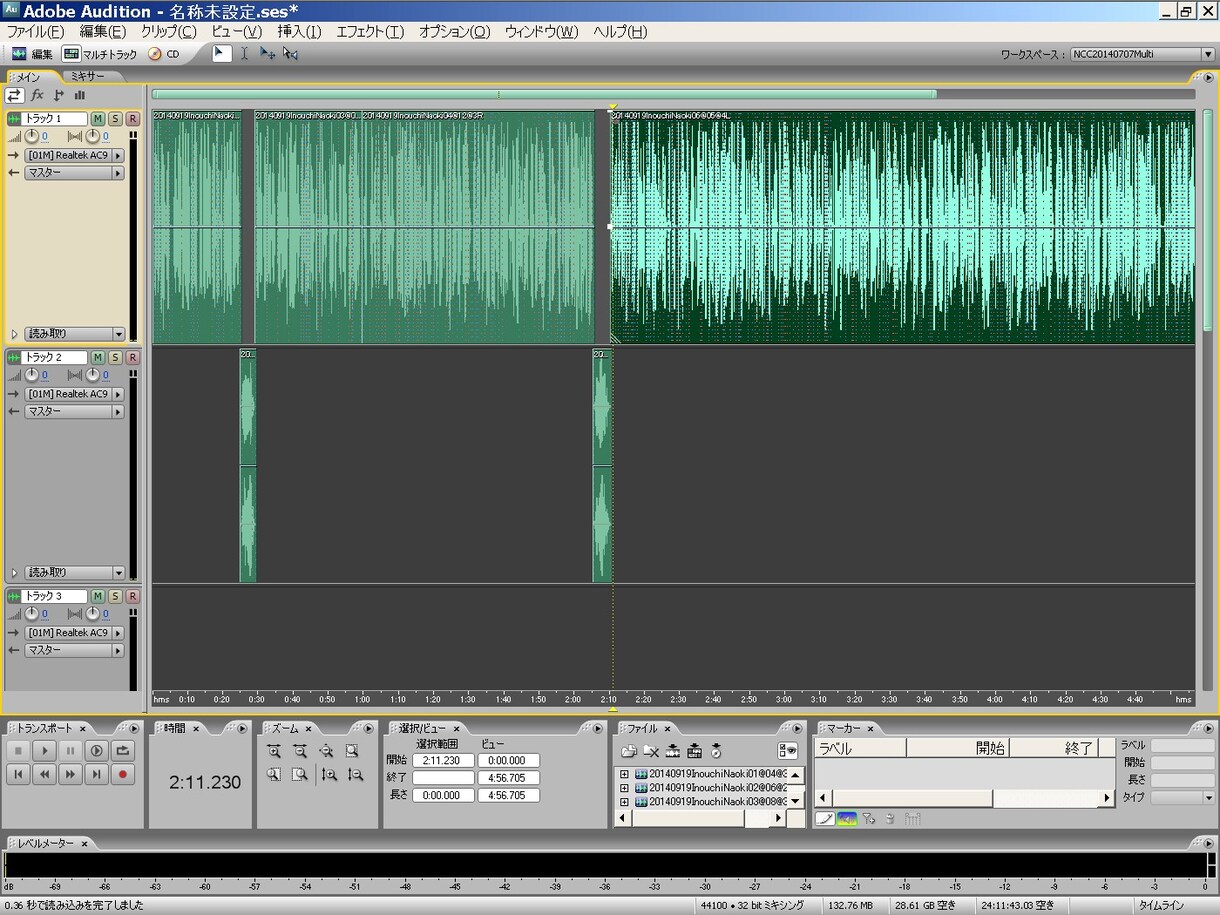The image size is (1220, 915).
Task: Open the ウィンドウ(W) menu
Action: click(541, 32)
